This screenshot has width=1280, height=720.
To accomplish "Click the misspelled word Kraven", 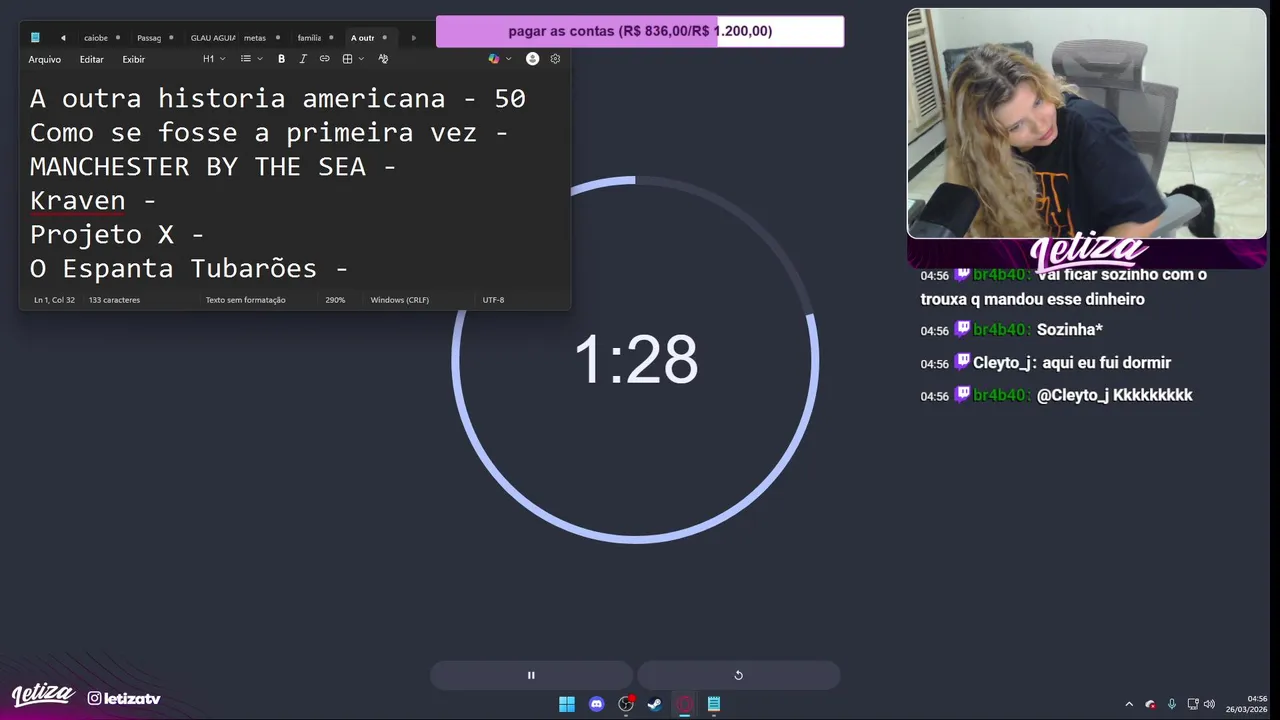I will click(78, 200).
